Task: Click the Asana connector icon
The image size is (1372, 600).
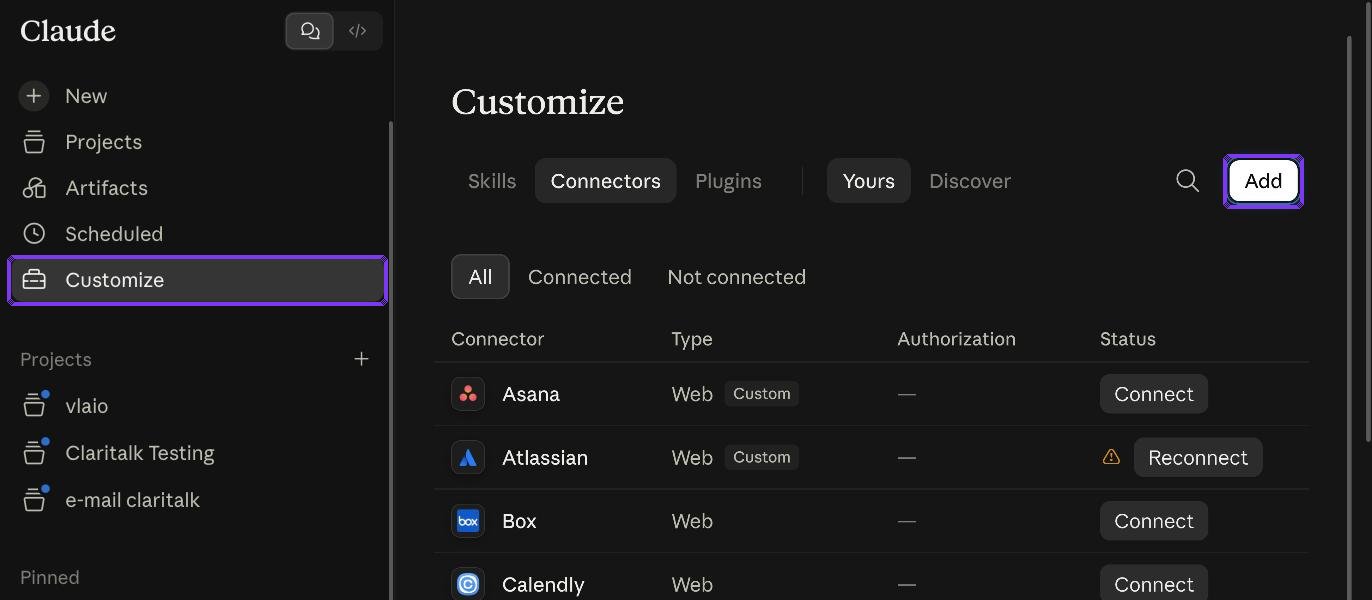Action: pyautogui.click(x=468, y=394)
